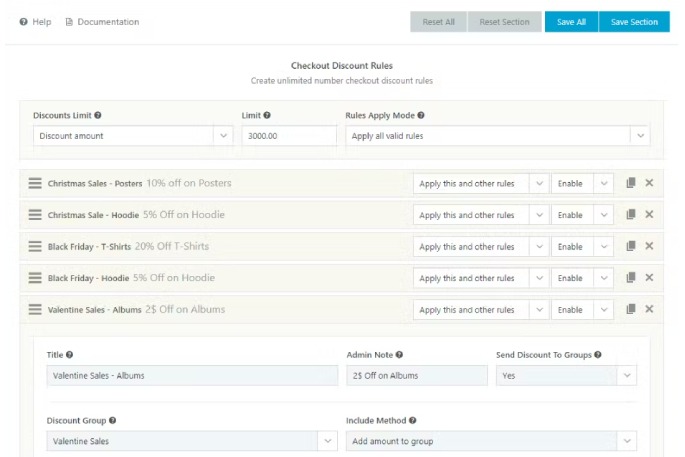Viewport: 685px width, 457px height.
Task: Click the Reset Section button
Action: [x=504, y=22]
